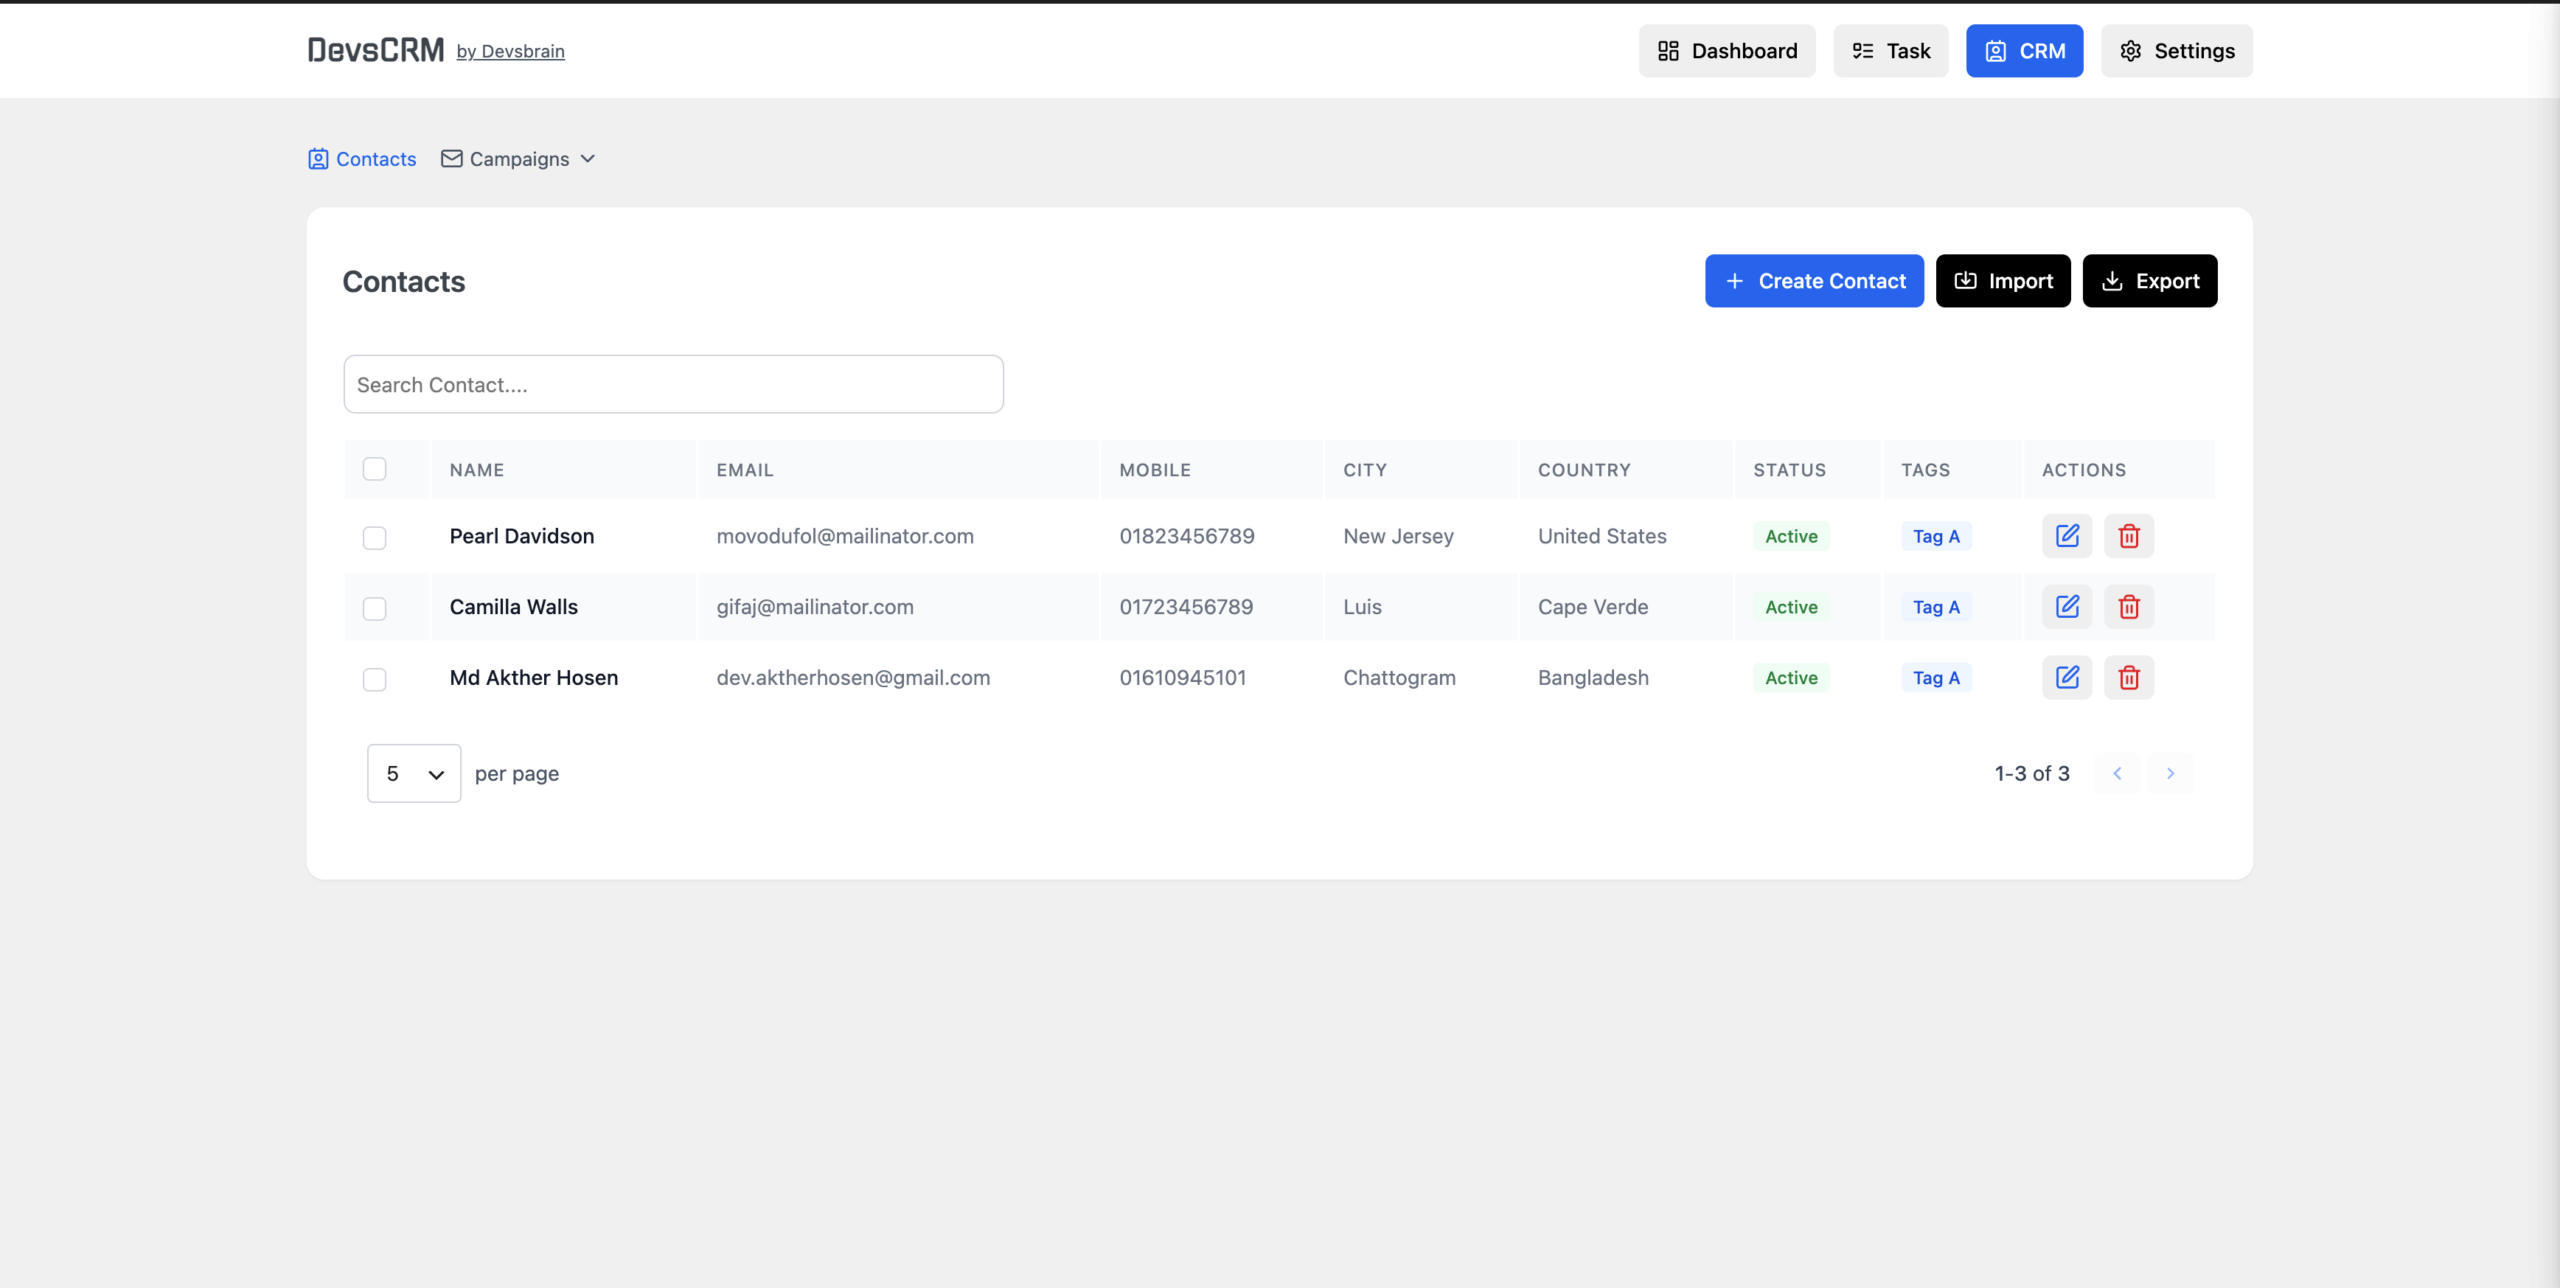The image size is (2560, 1288).
Task: Open the Task nav item
Action: click(1890, 51)
